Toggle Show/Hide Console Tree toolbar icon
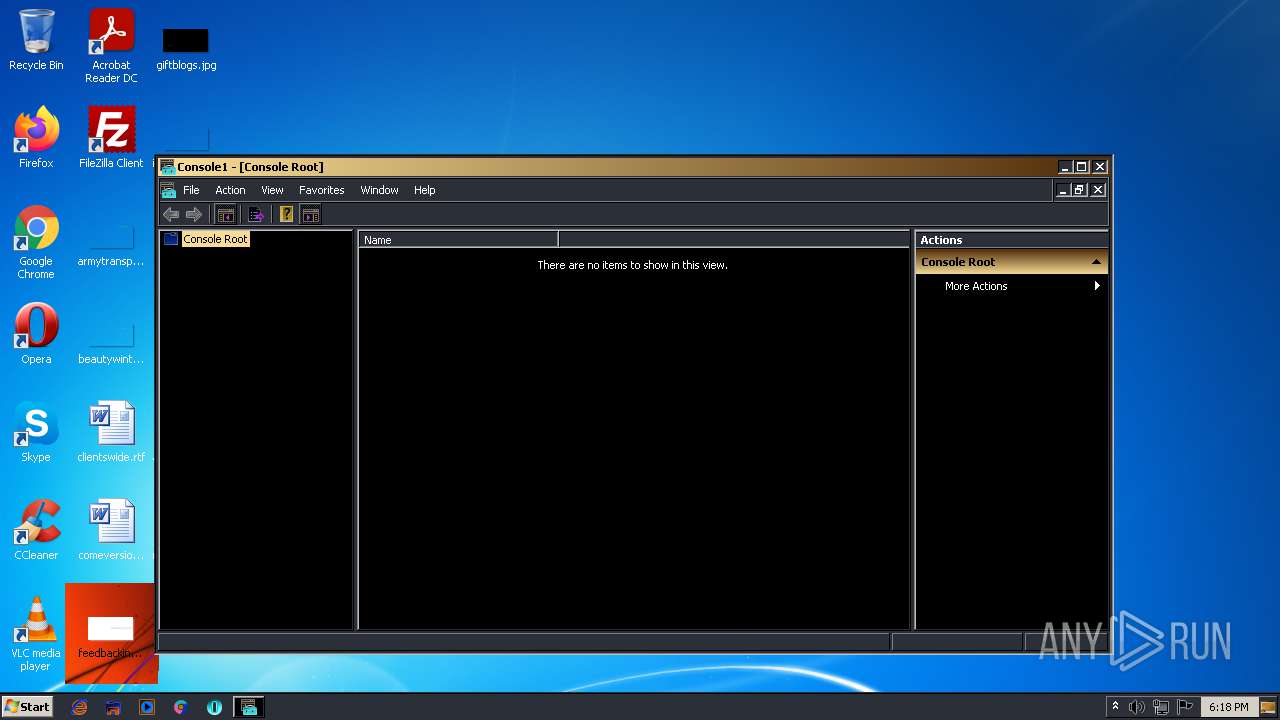 [226, 214]
